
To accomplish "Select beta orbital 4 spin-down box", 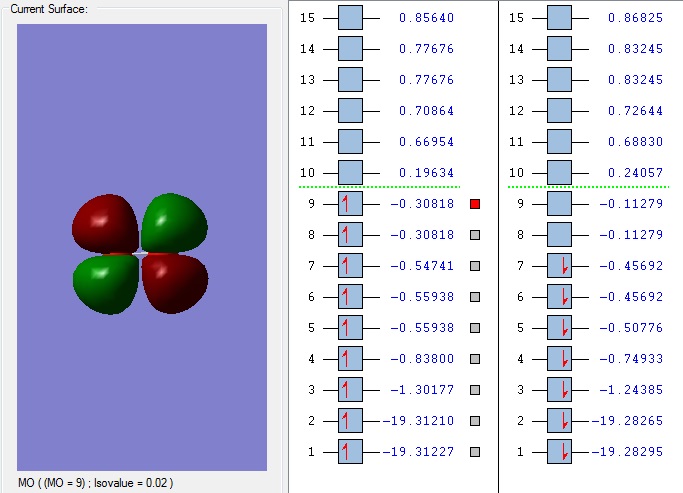I will pos(559,359).
